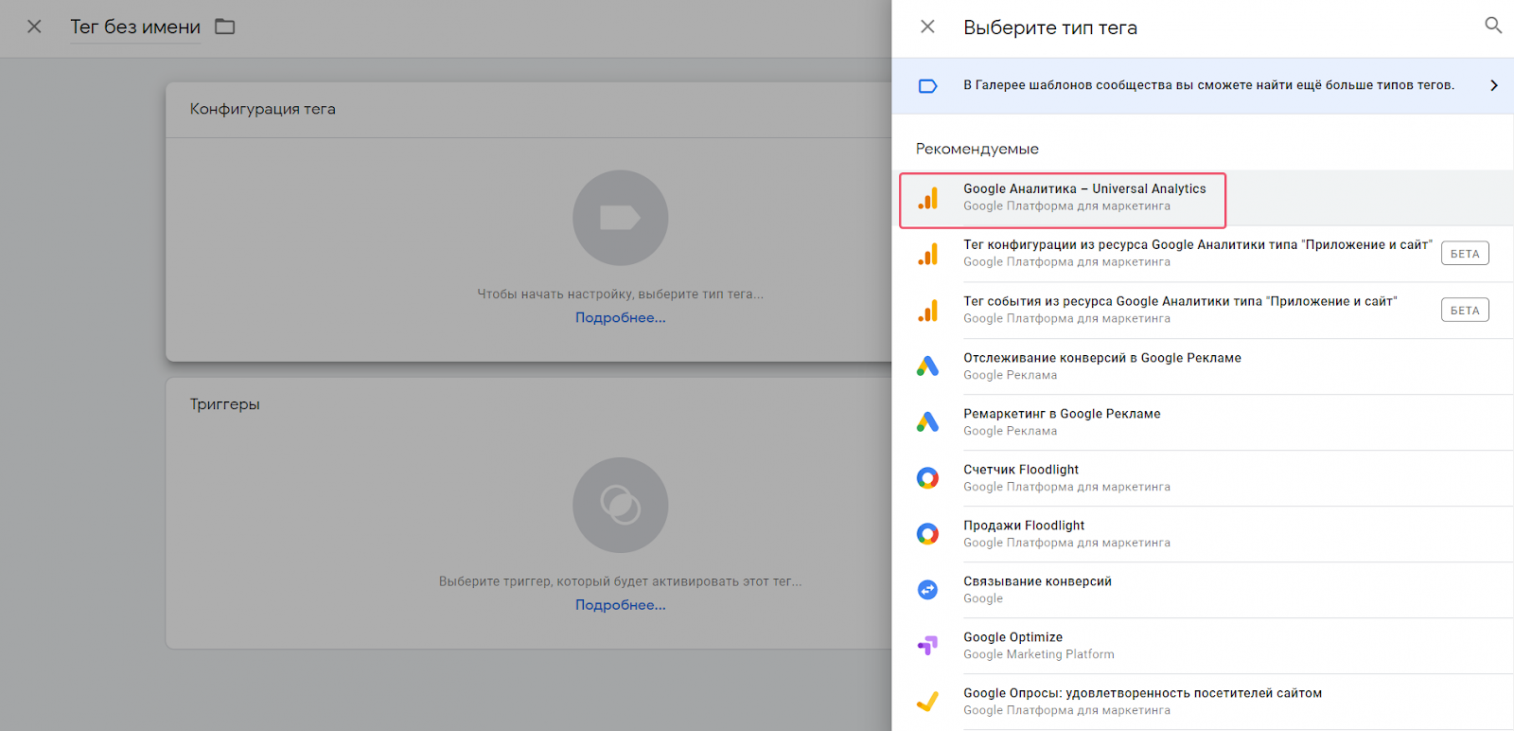Select 'Счетчик Floodlight' tag type

pos(1202,478)
